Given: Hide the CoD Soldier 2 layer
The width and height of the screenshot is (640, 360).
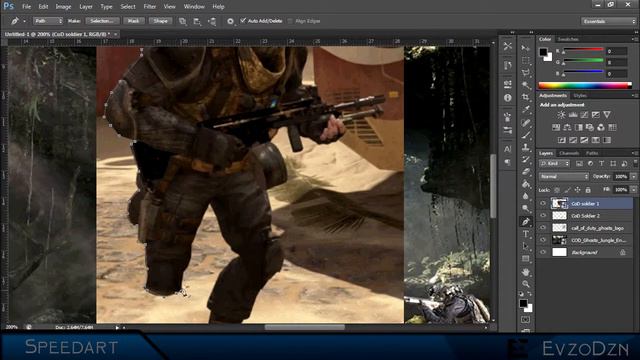Looking at the screenshot, I should click(543, 216).
